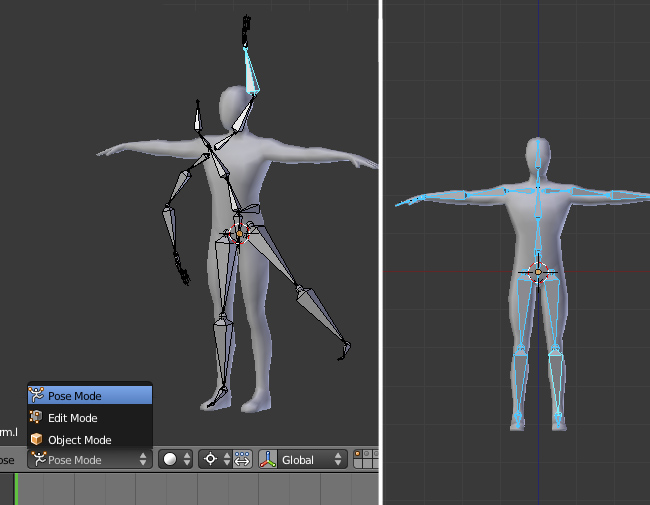Open the Global transform orientation dropdown
650x505 pixels.
313,459
